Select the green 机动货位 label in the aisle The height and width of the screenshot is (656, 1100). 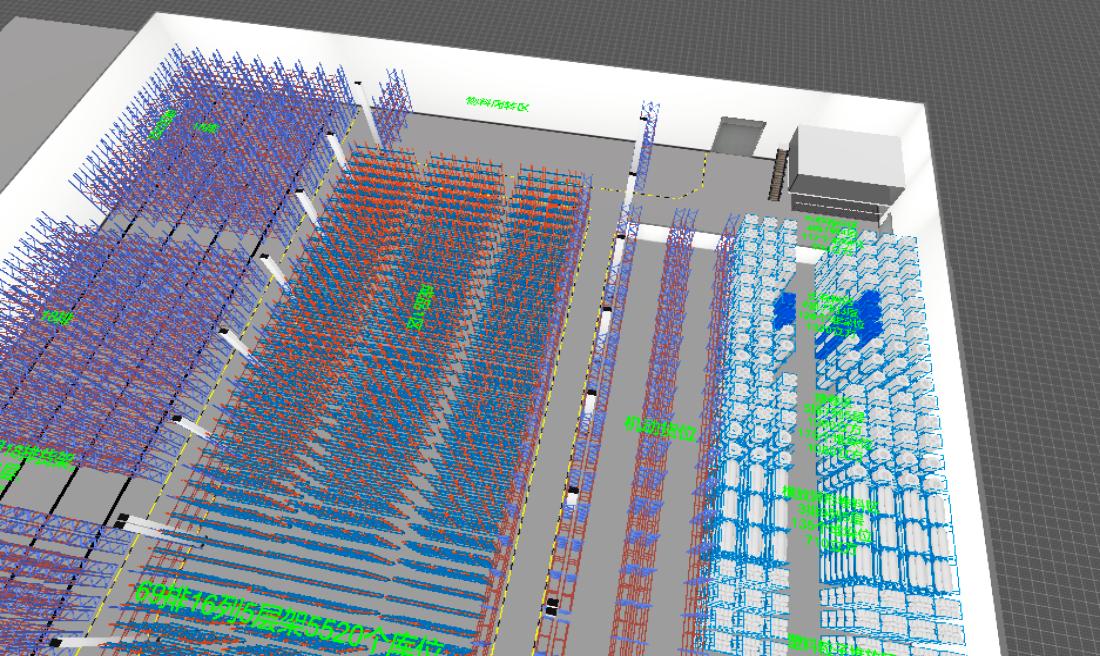point(660,429)
